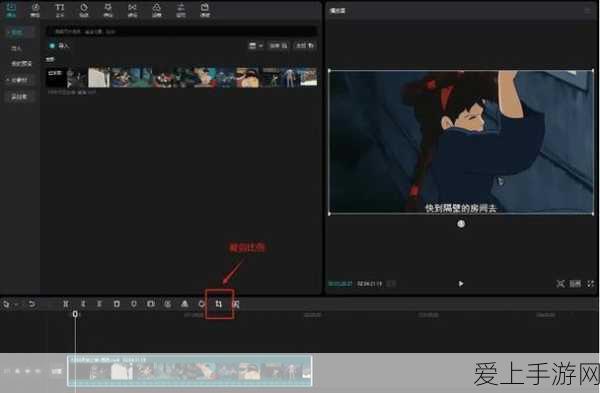Select the crop tool highlighted in red
The height and width of the screenshot is (393, 600).
pyautogui.click(x=218, y=304)
